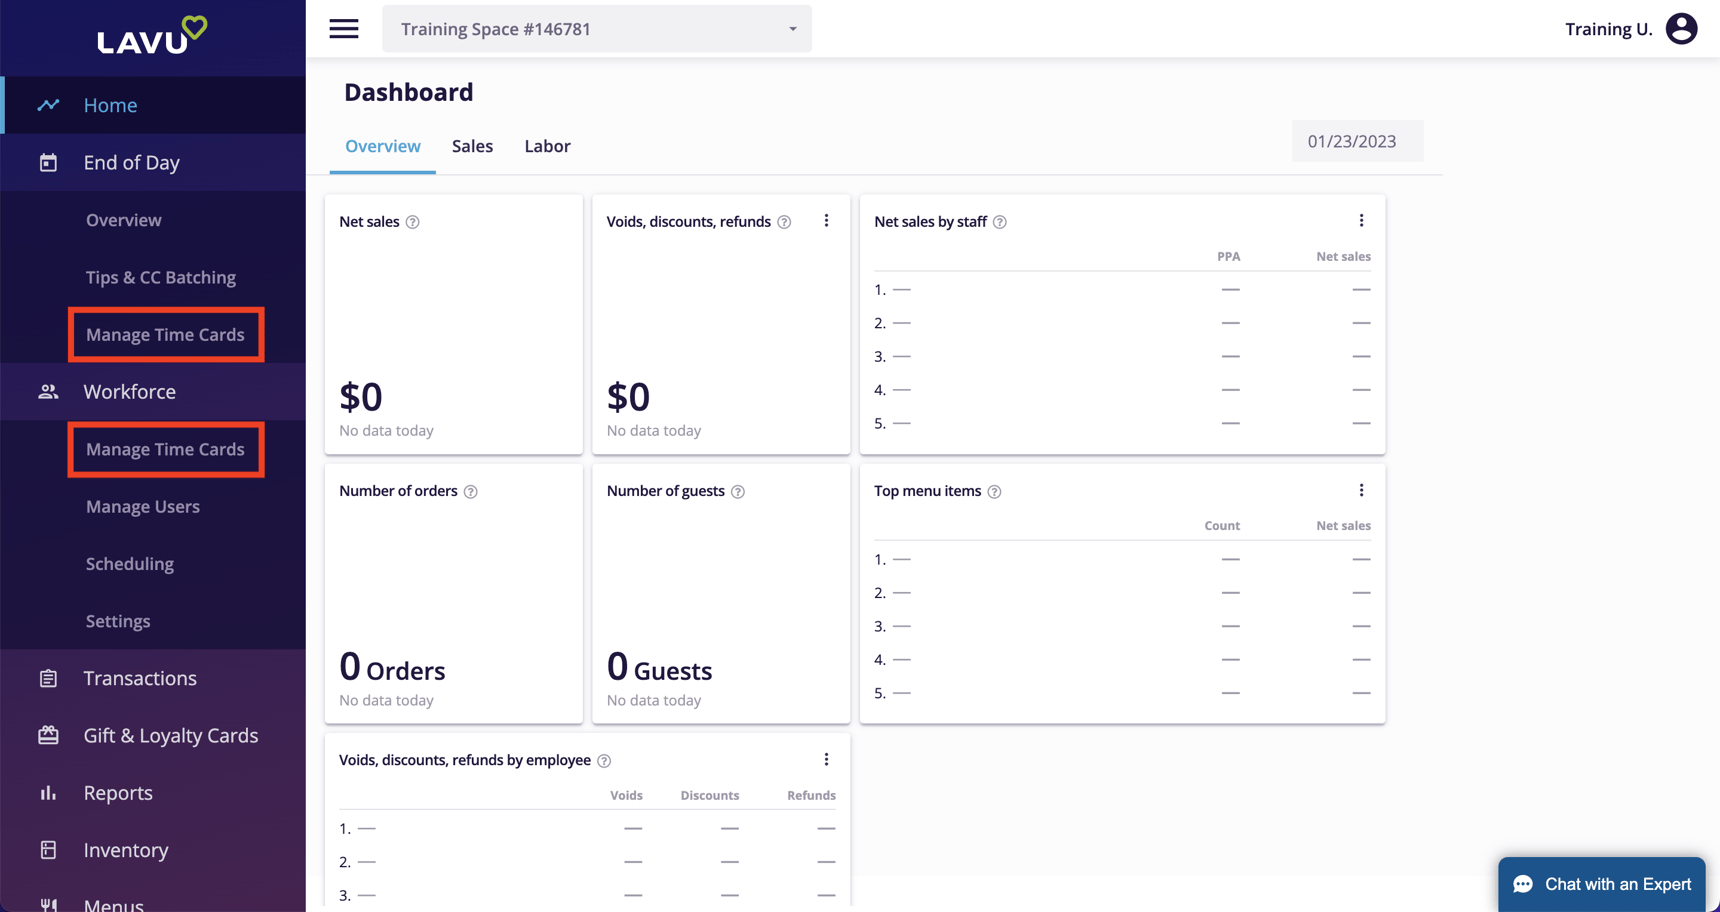This screenshot has height=912, width=1720.
Task: Switch to the Sales tab
Action: 472,146
